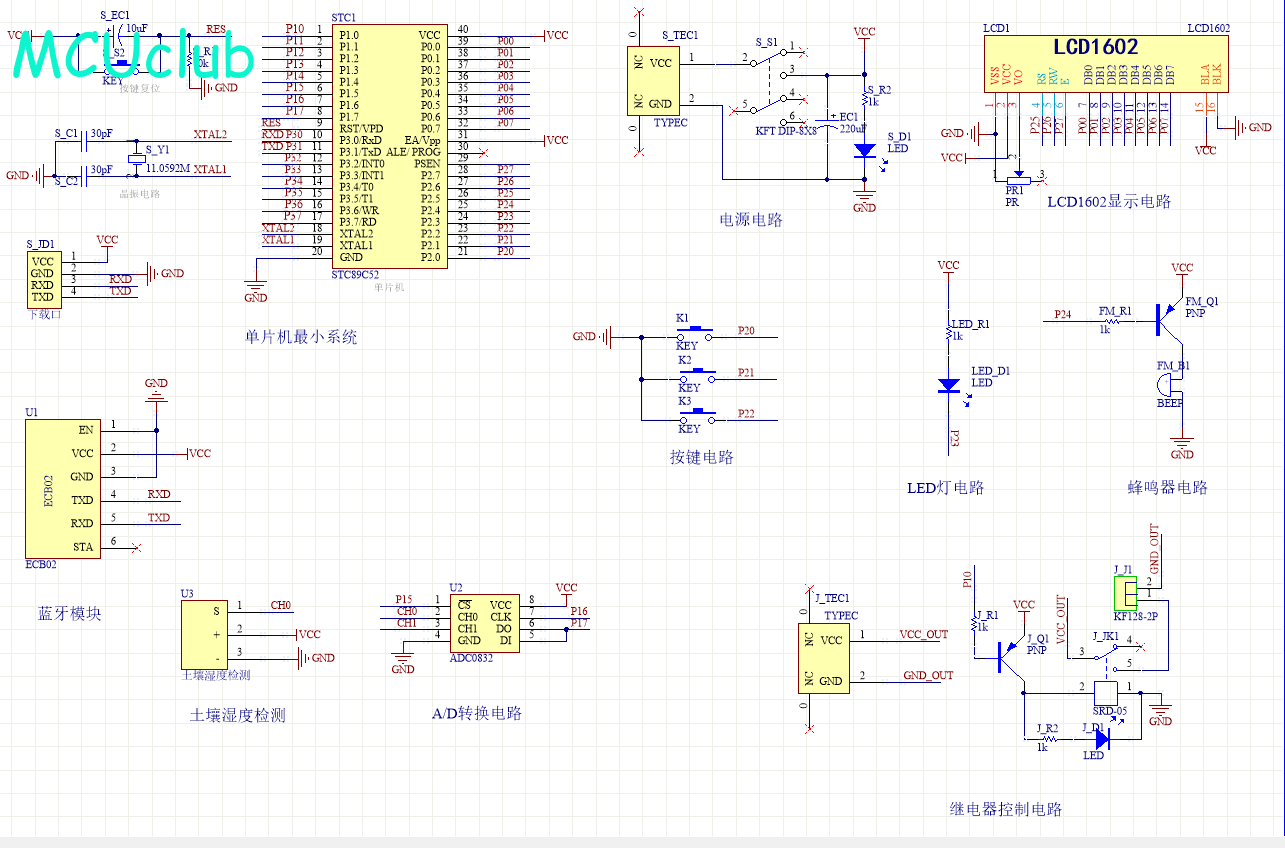Click the U3 soil humidity sensor block

(x=201, y=633)
